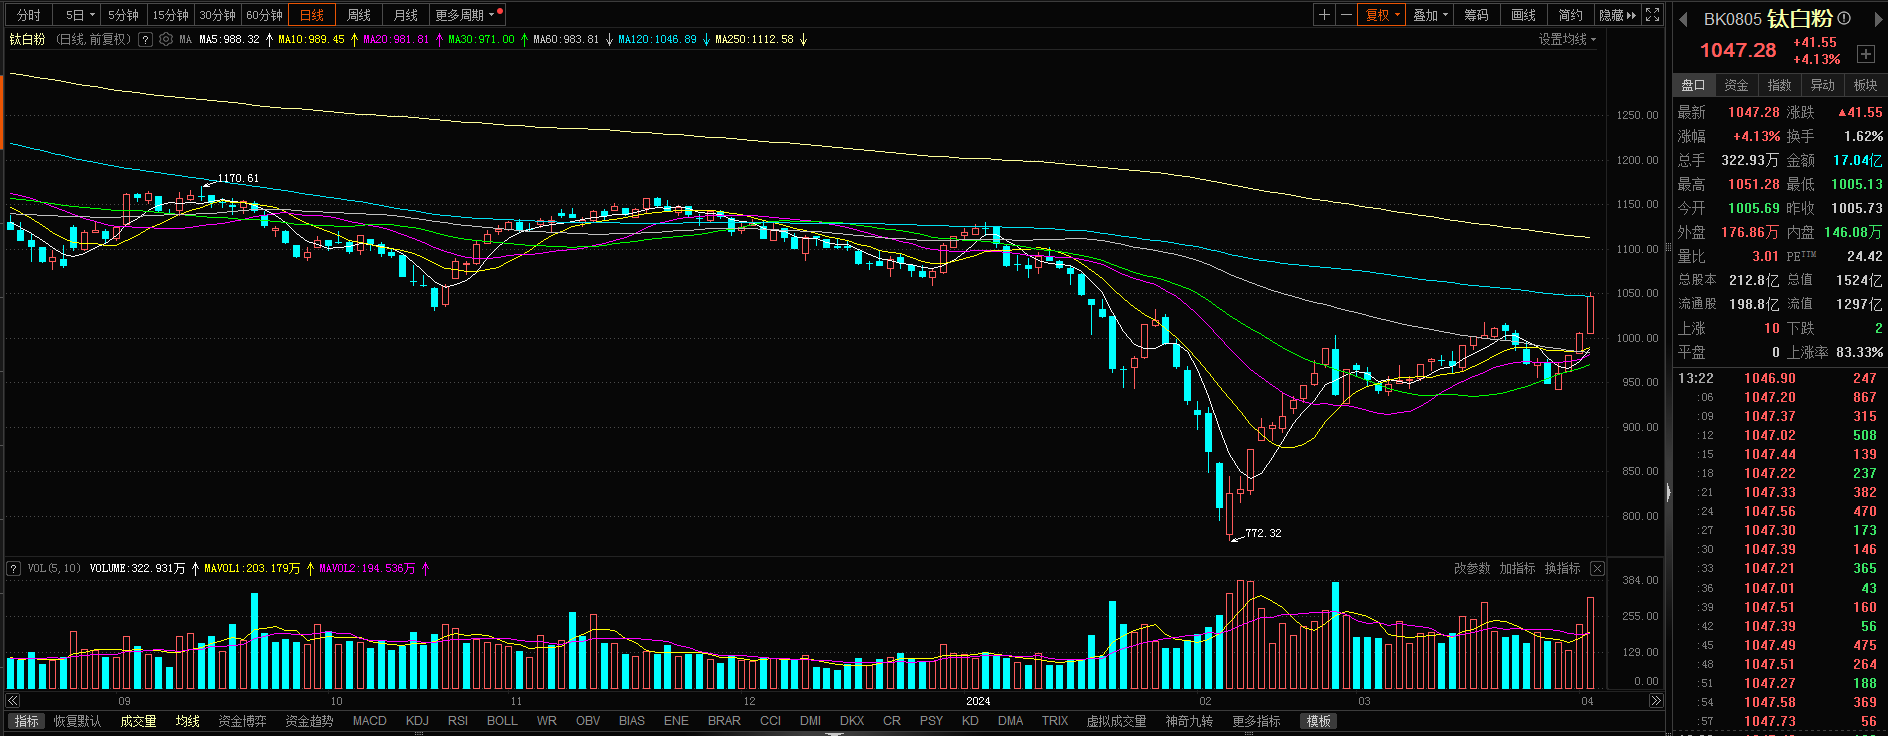Expand 更多周期 more periods menu
The width and height of the screenshot is (1888, 736).
point(467,15)
